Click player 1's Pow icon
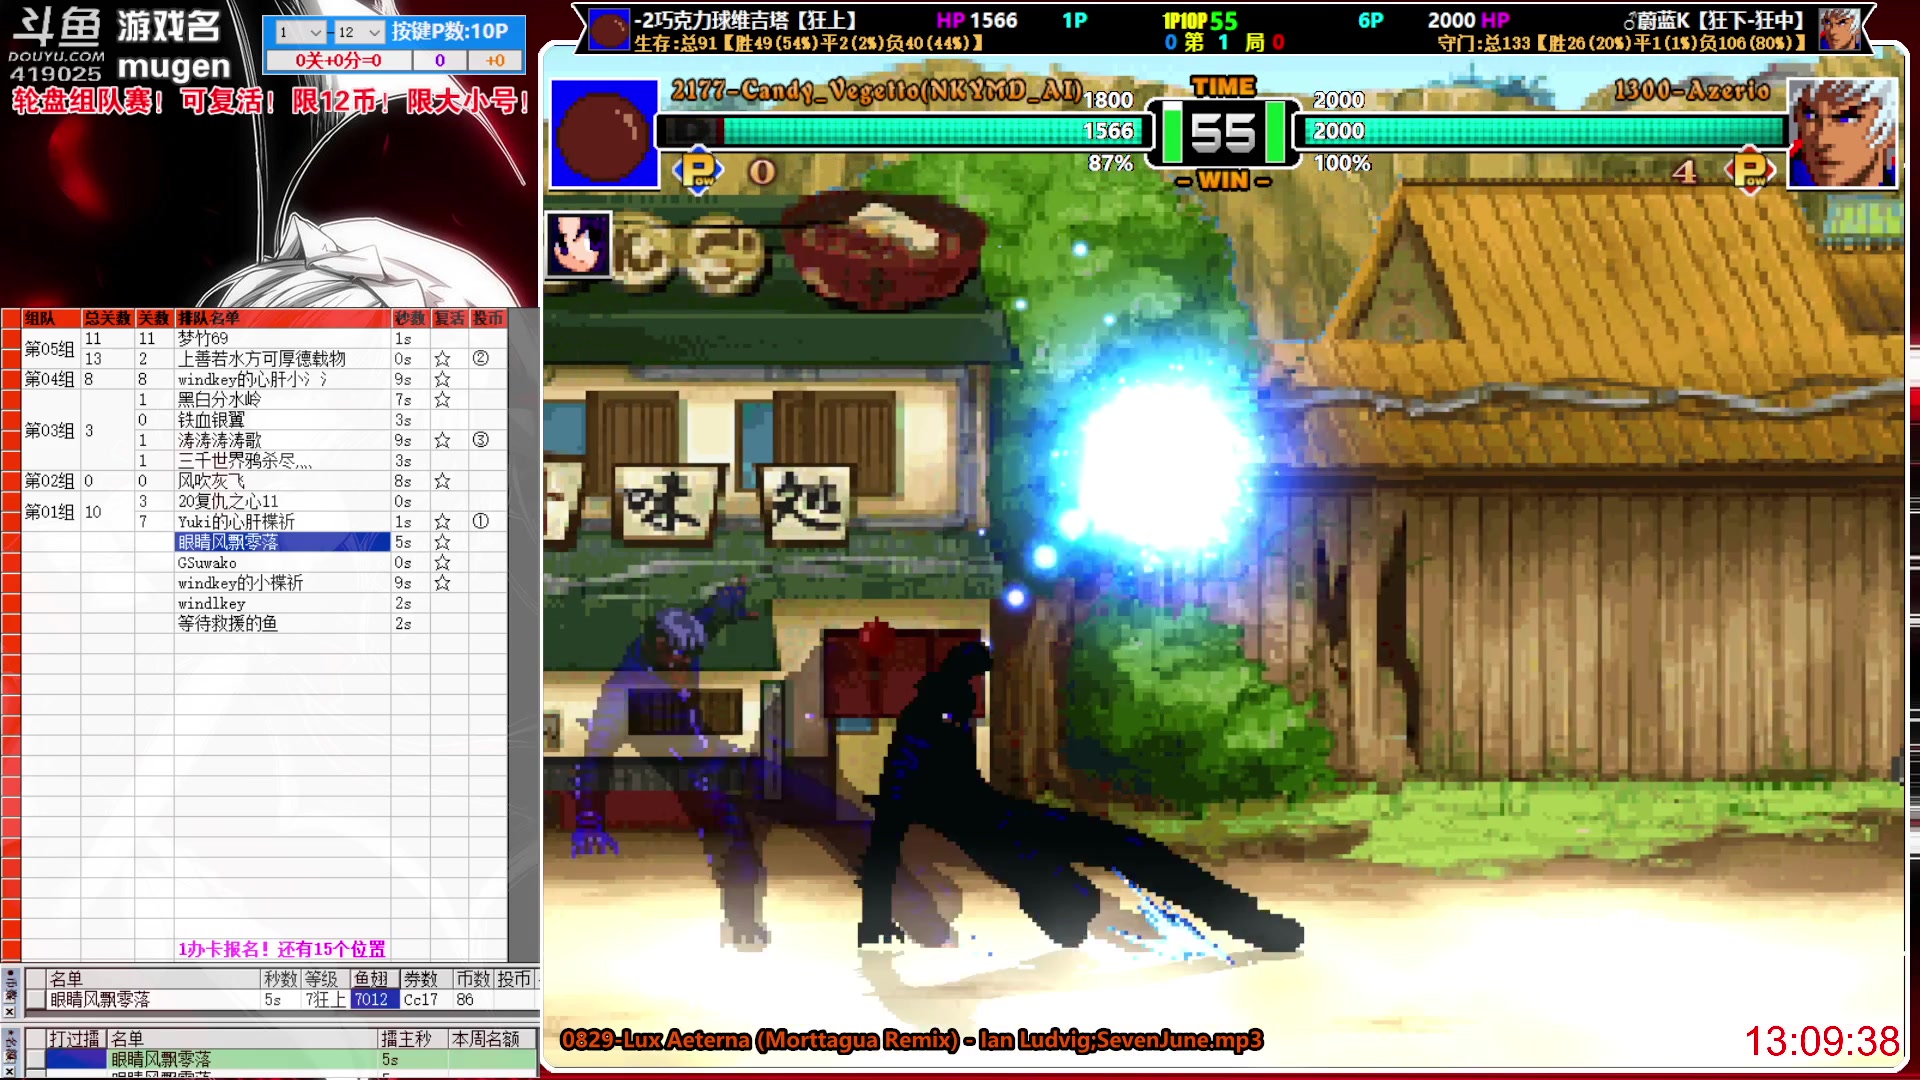This screenshot has width=1920, height=1080. (x=699, y=171)
